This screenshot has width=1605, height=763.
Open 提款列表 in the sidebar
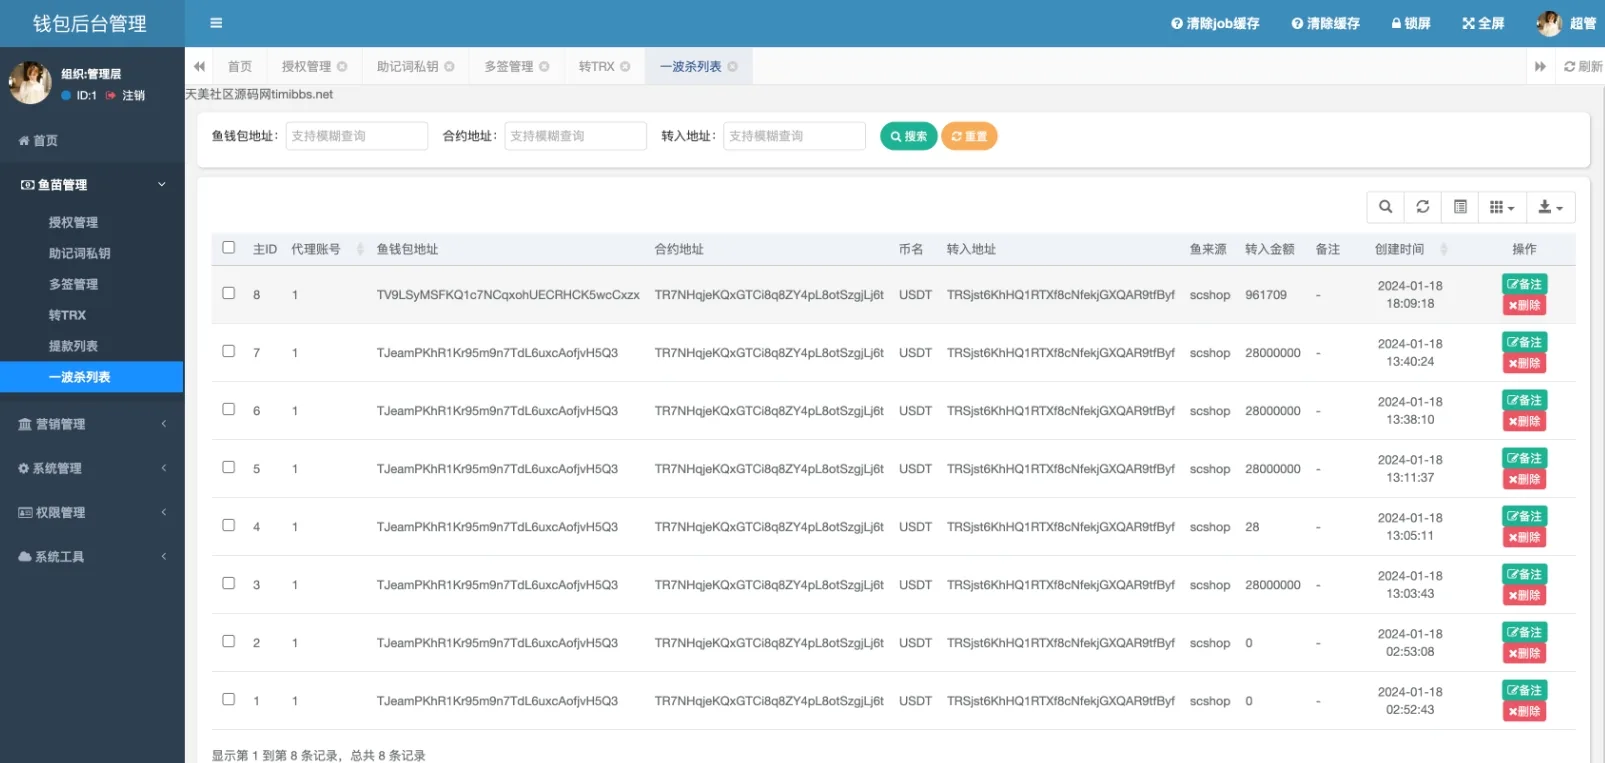(73, 346)
